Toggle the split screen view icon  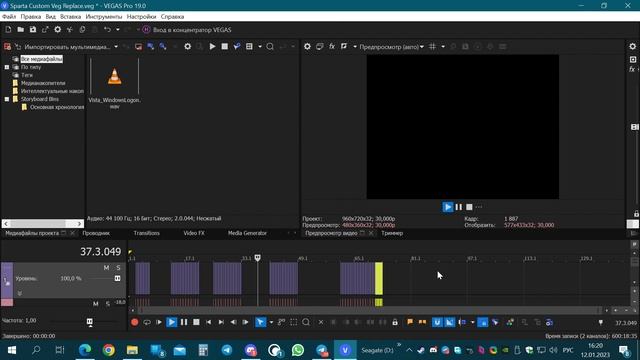tap(344, 47)
